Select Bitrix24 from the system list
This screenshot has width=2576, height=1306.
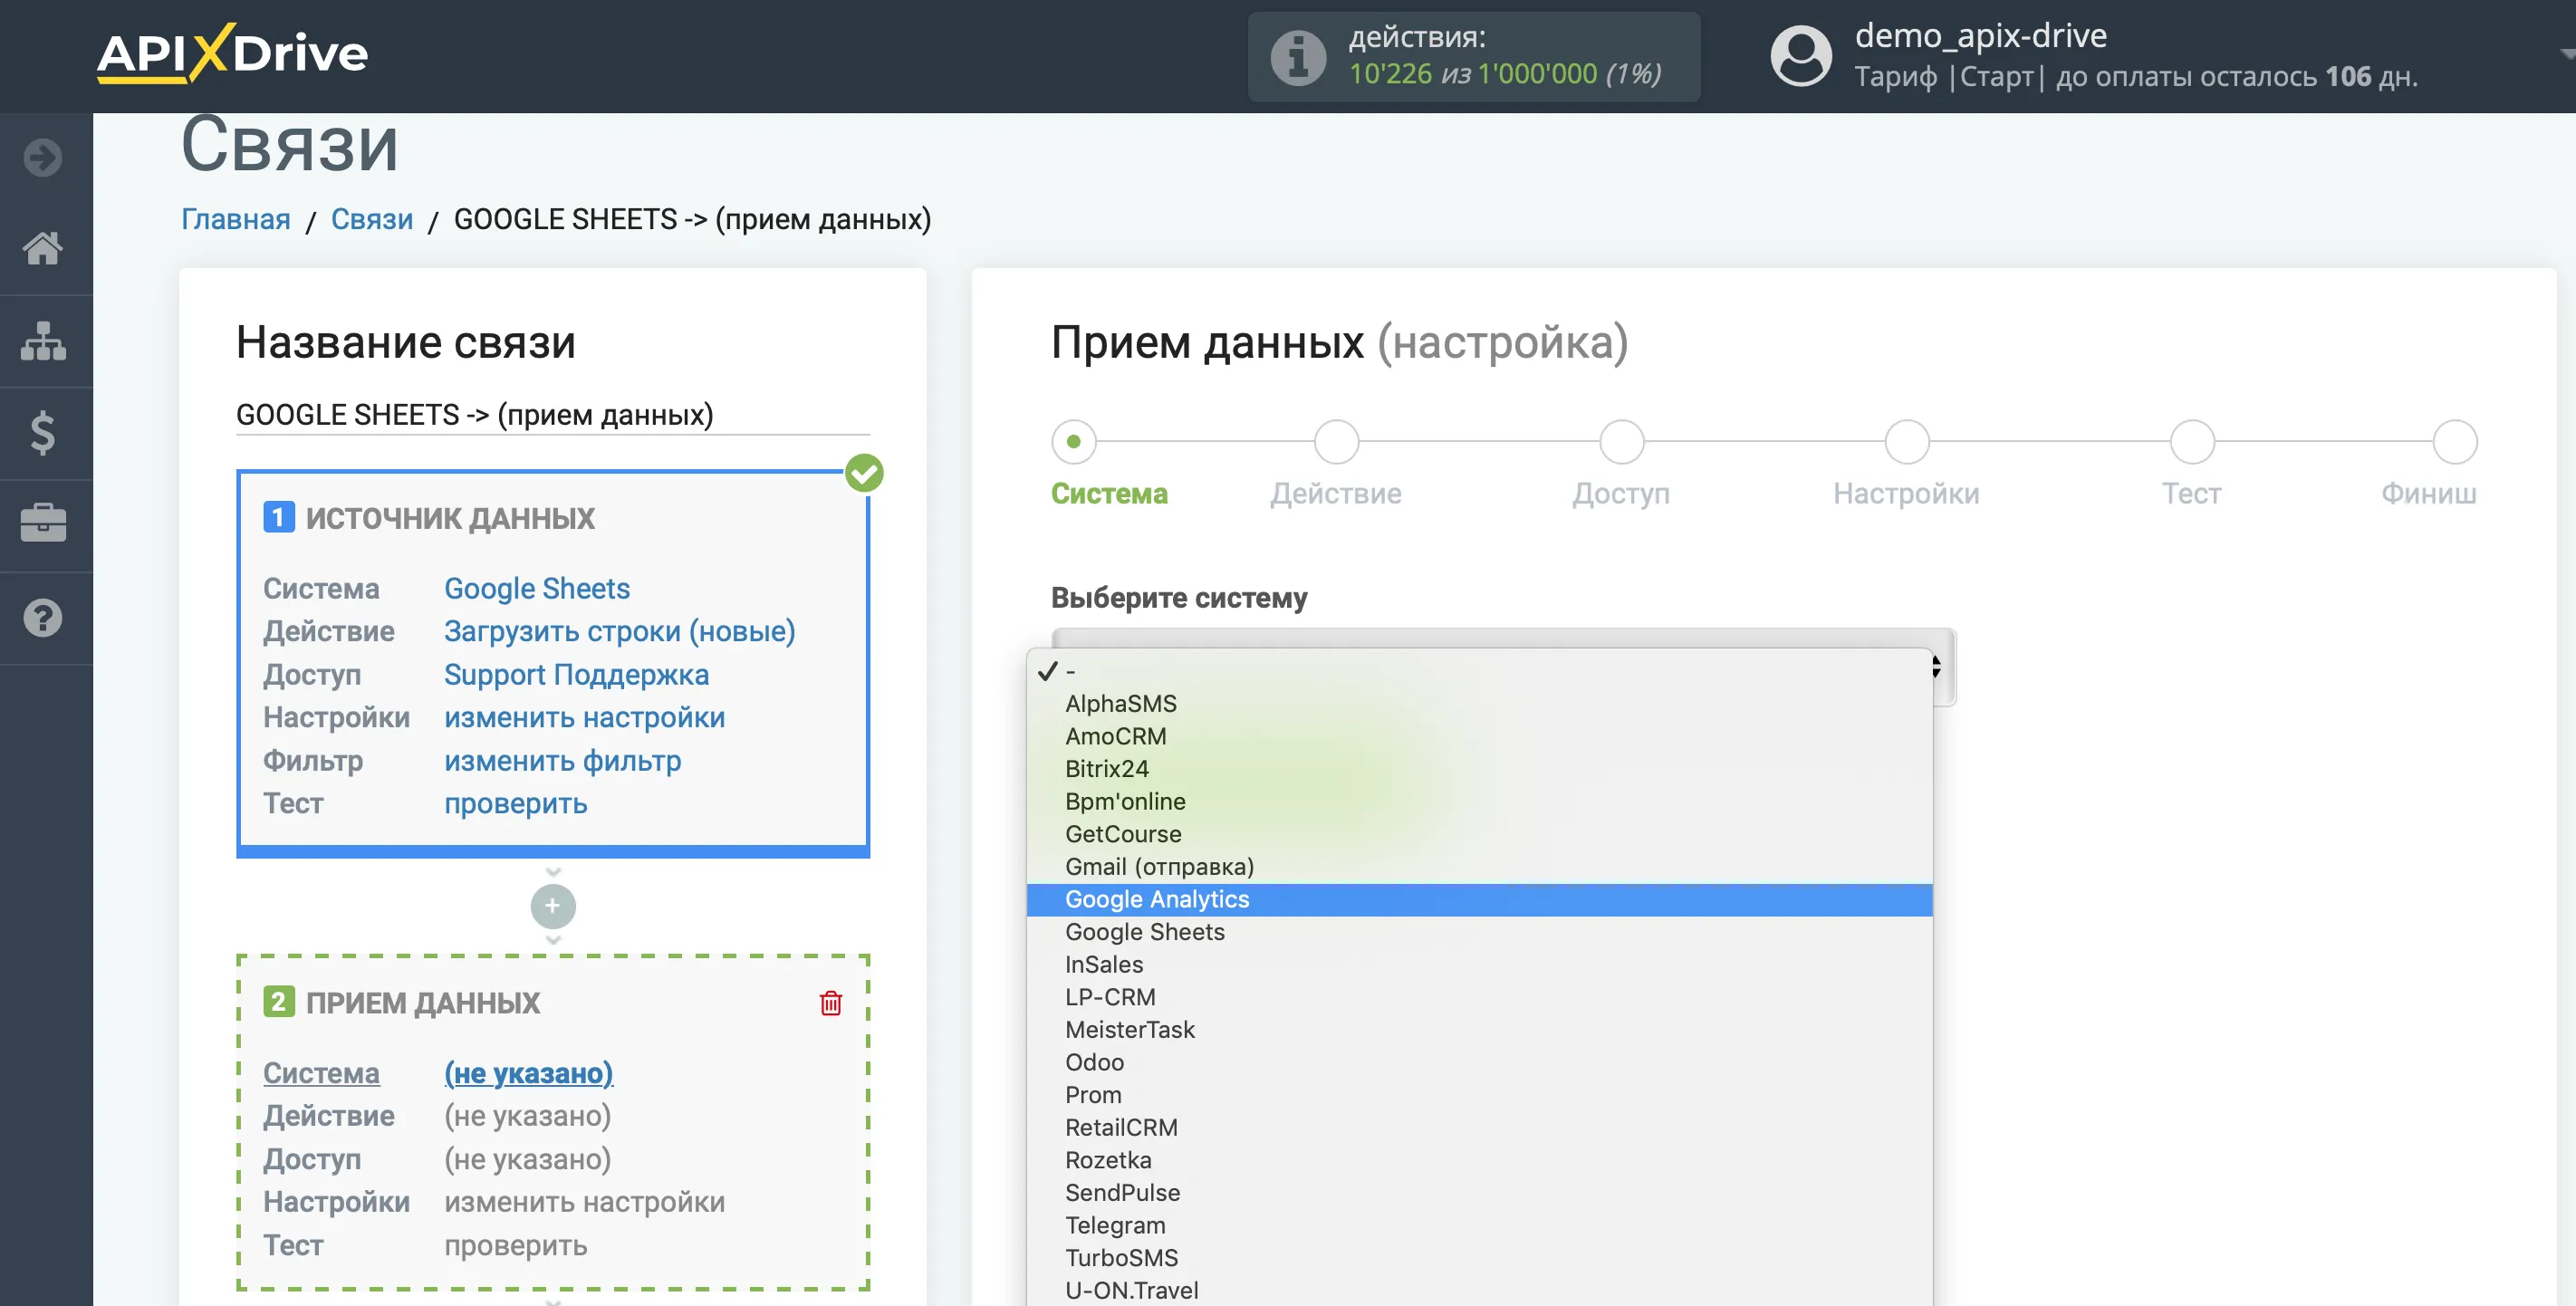click(1479, 769)
